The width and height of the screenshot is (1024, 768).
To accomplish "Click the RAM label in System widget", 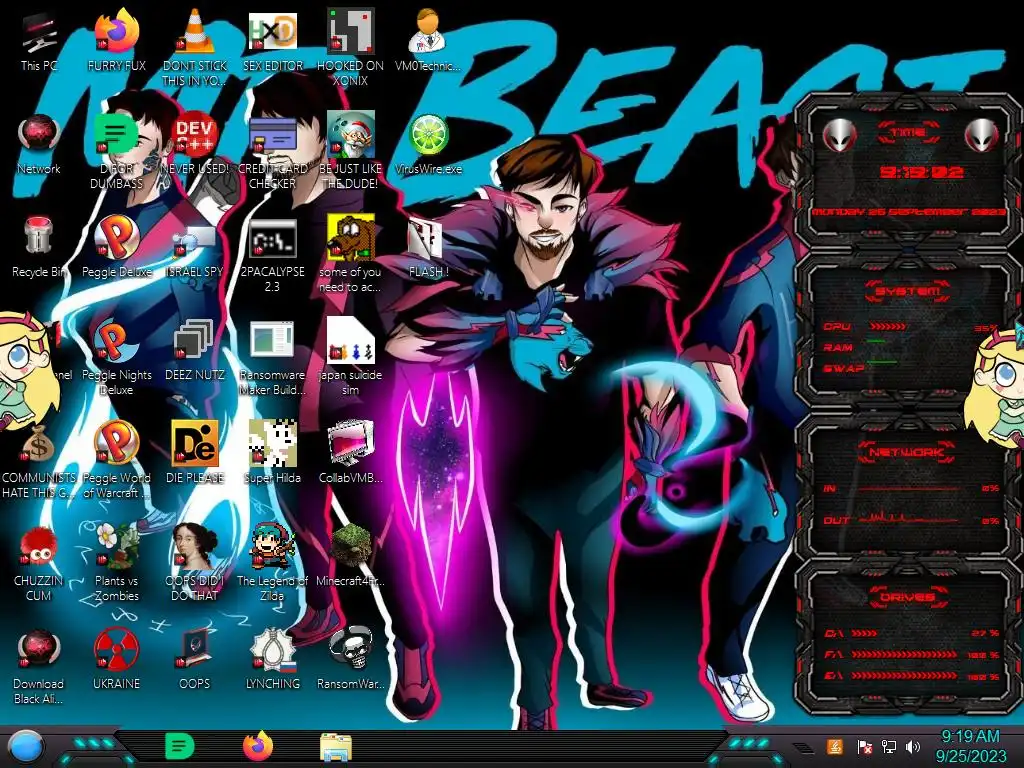I will pyautogui.click(x=838, y=347).
